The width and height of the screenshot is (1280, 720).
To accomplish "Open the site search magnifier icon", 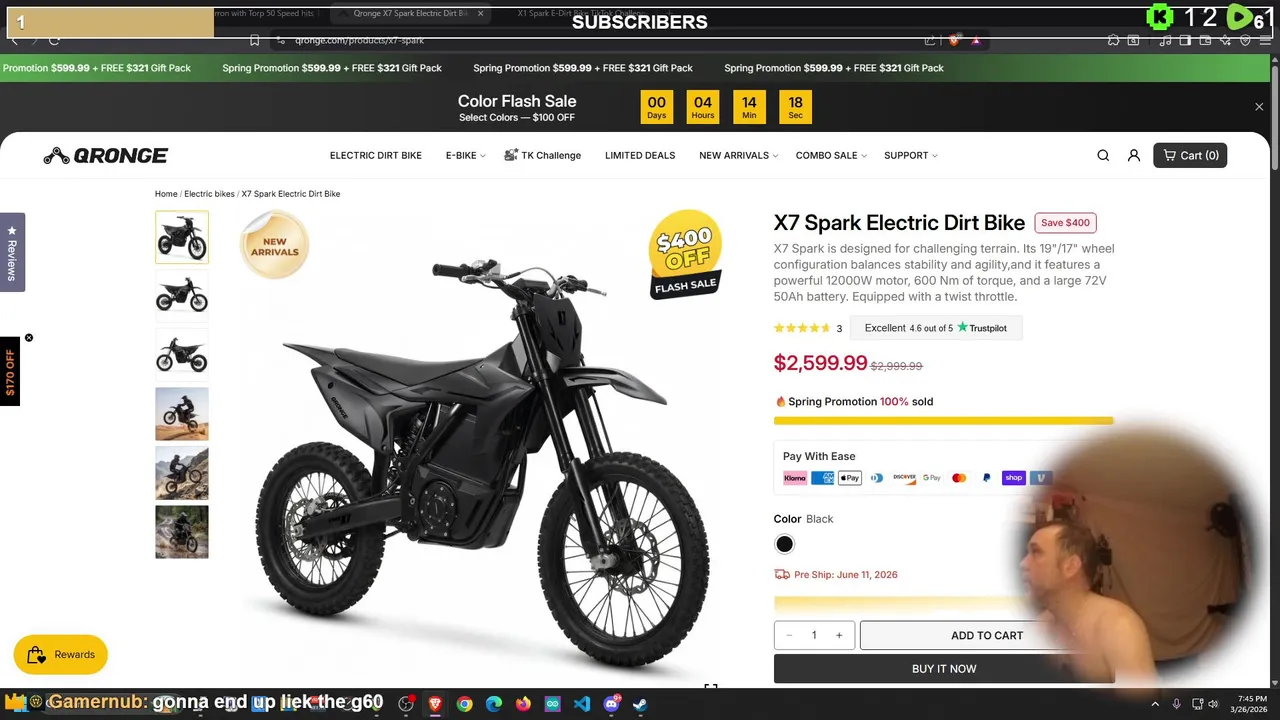I will click(1103, 155).
